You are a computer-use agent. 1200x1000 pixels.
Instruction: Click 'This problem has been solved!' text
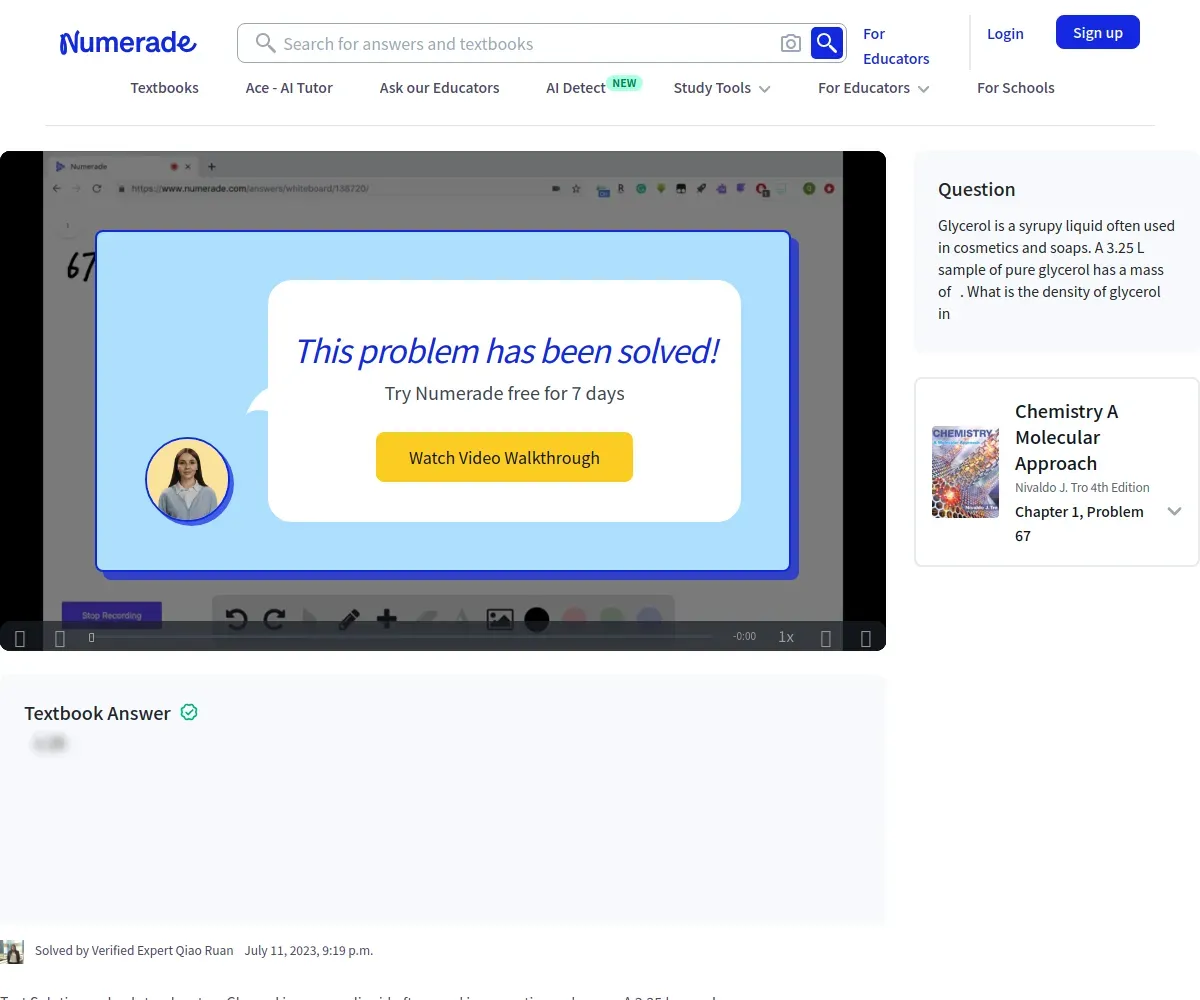tap(506, 351)
